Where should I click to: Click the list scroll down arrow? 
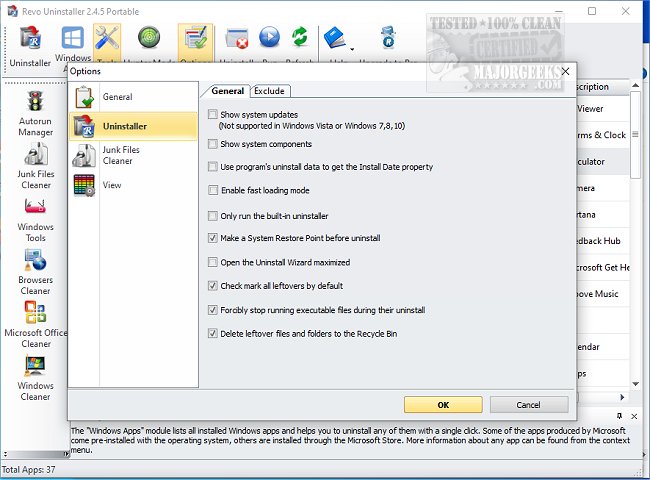(x=635, y=384)
